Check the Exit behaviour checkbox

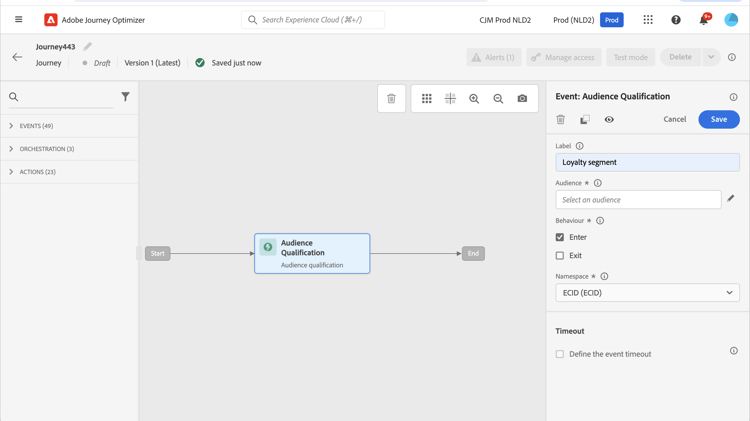tap(560, 255)
